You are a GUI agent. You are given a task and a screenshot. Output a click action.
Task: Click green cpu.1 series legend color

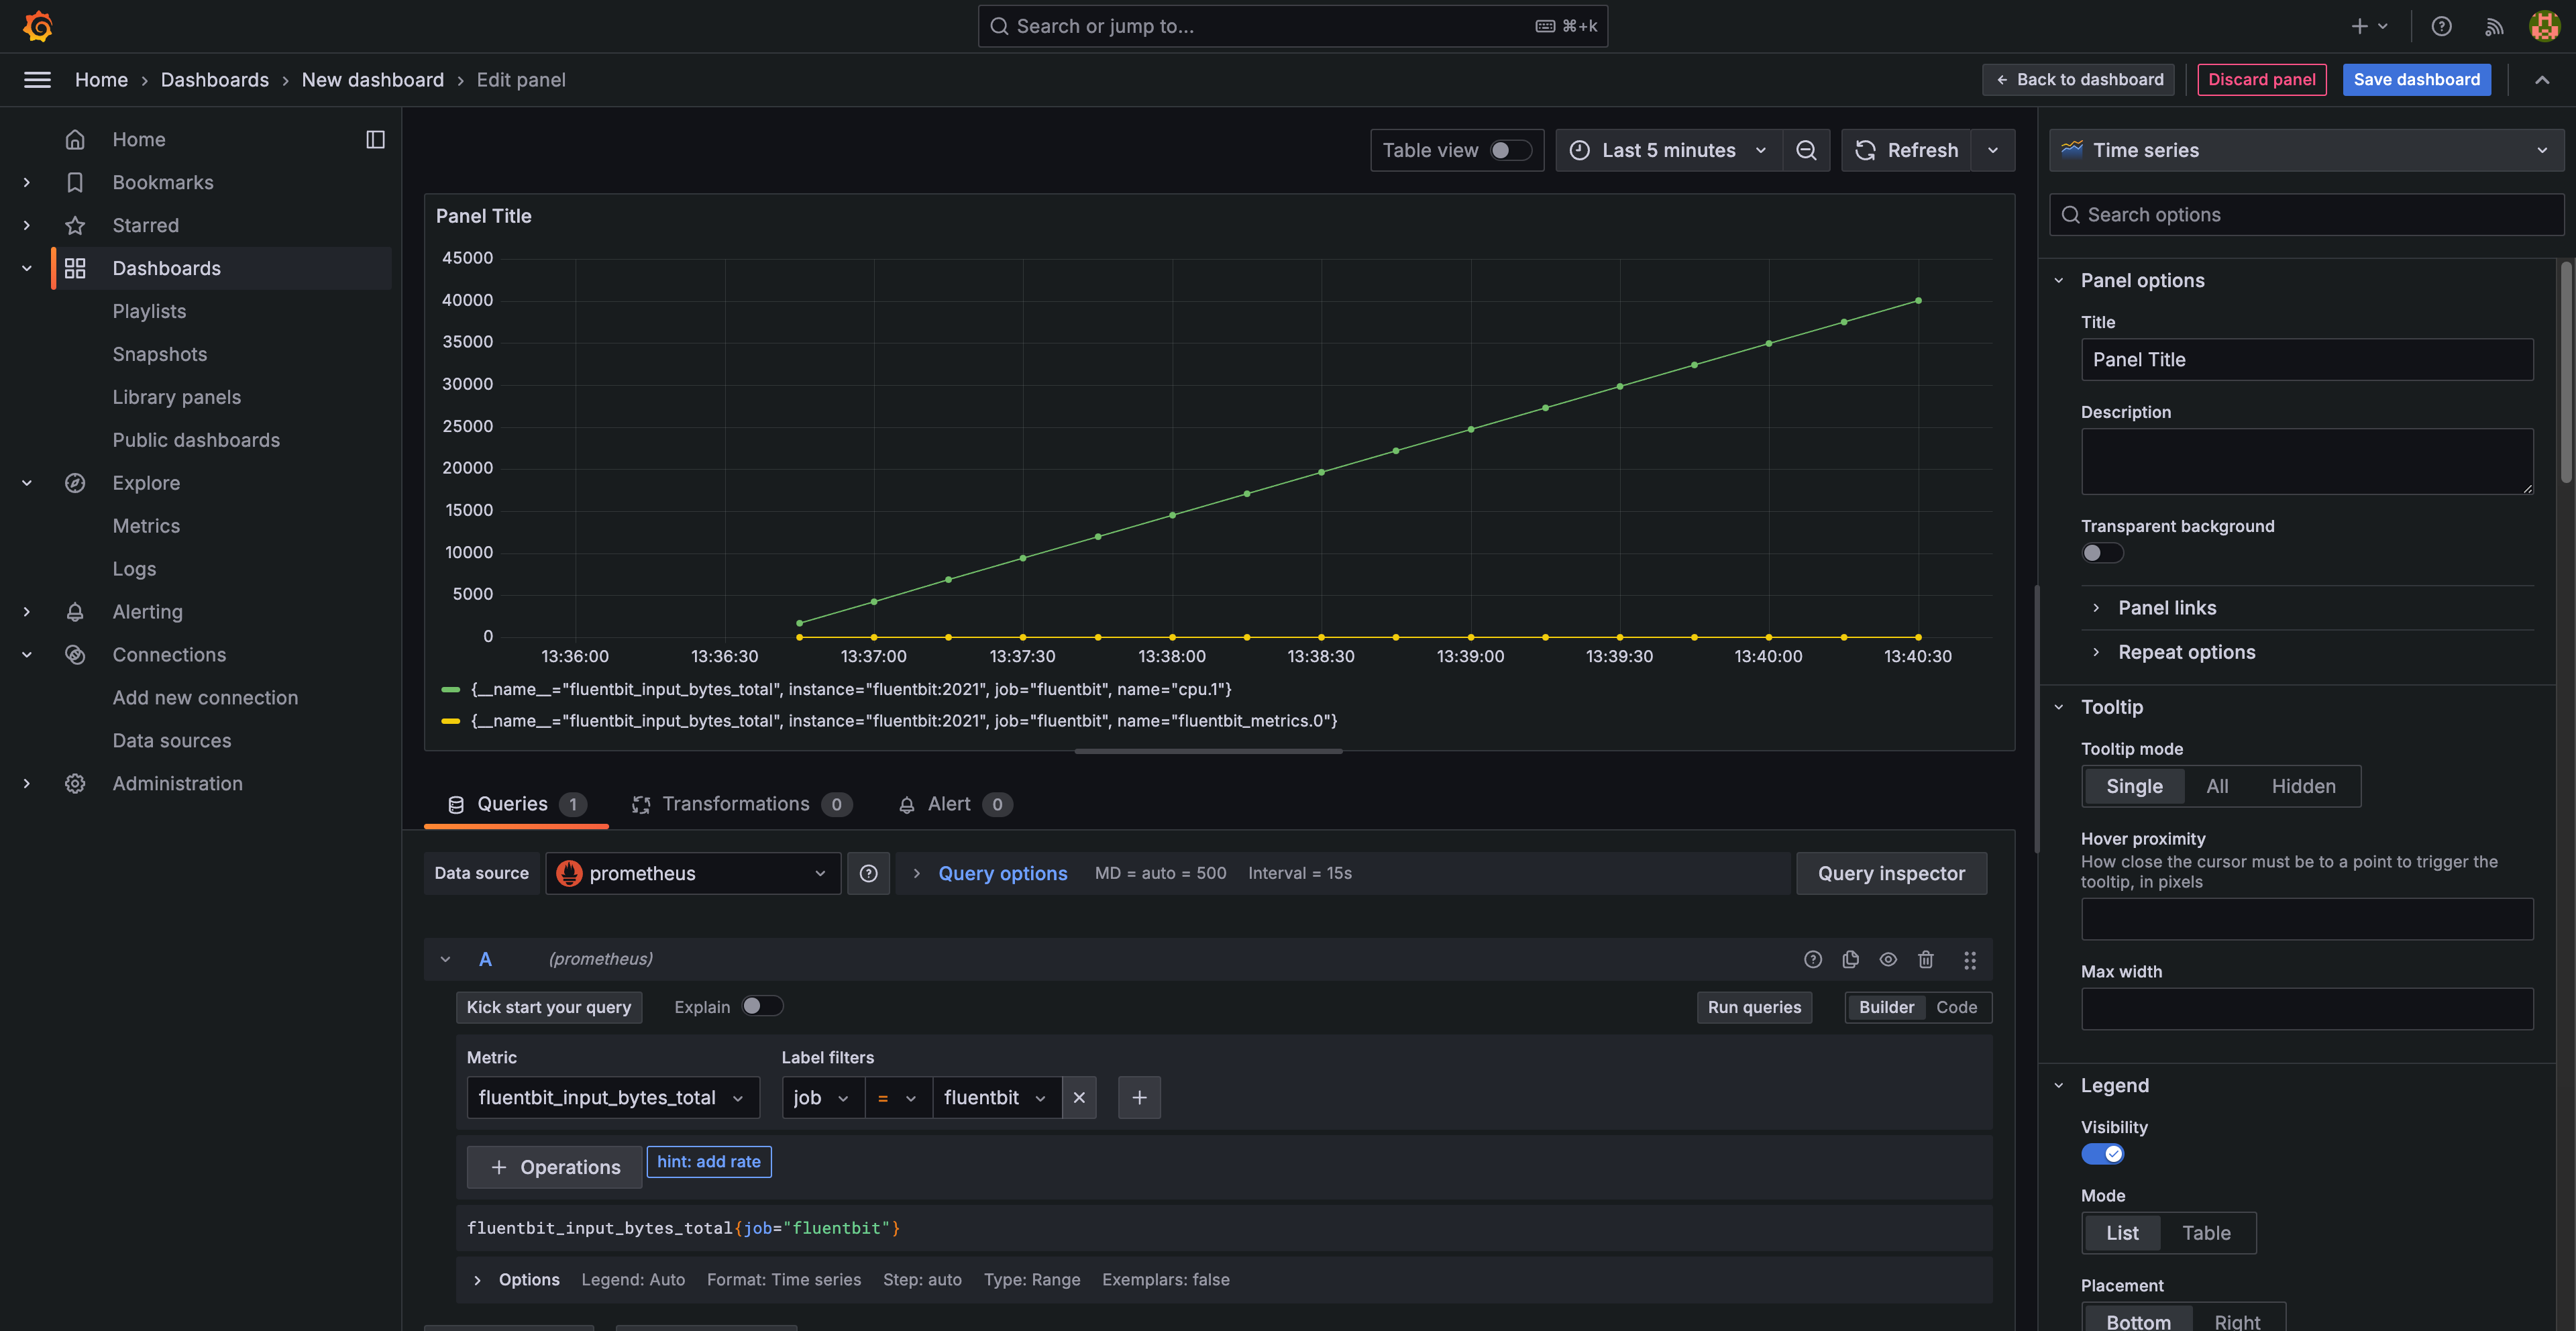(x=450, y=689)
